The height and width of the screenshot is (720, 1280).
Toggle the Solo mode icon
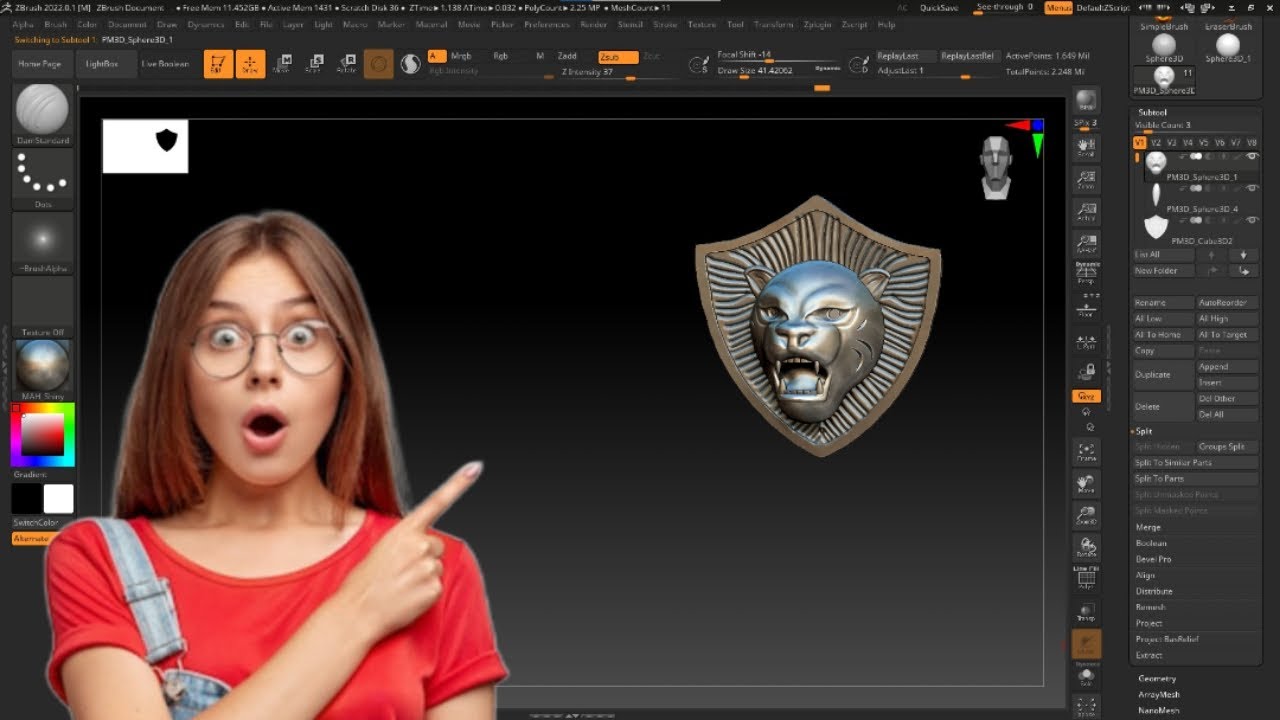(x=1085, y=676)
